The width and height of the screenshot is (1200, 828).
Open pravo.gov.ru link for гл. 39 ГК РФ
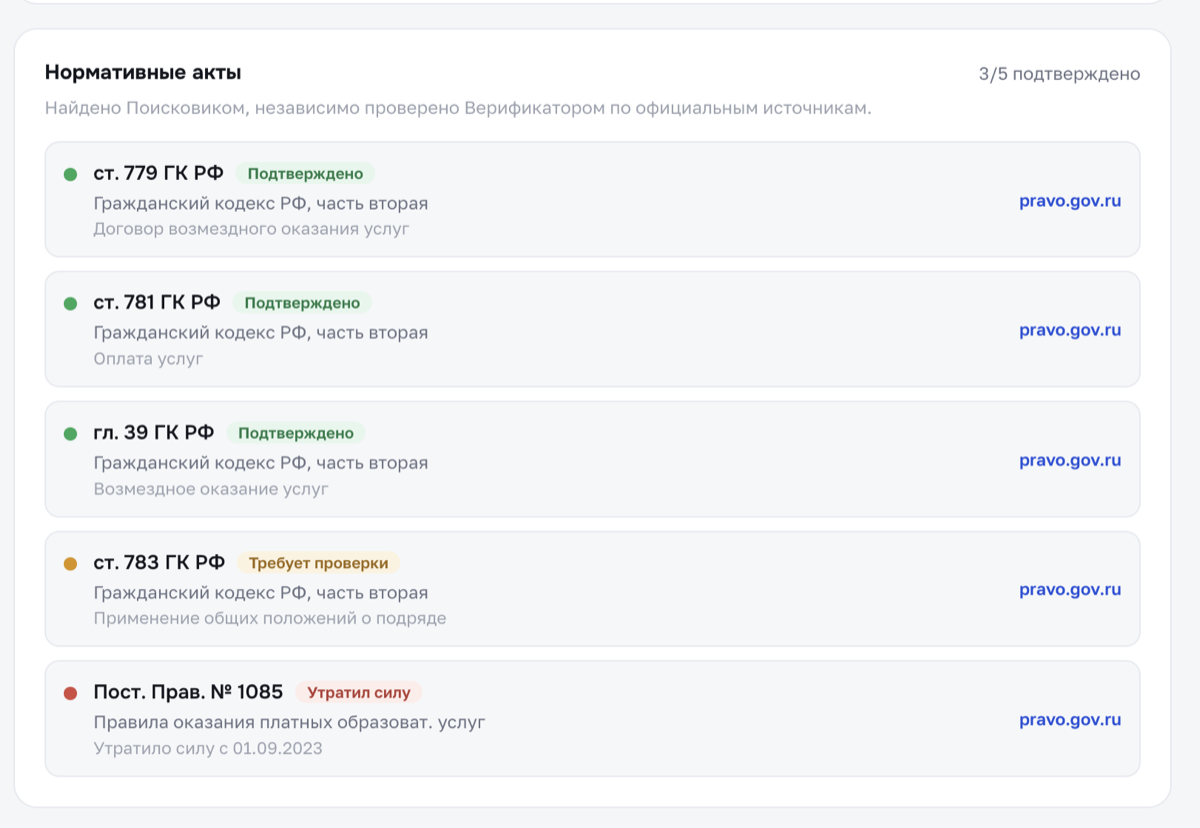[1070, 461]
